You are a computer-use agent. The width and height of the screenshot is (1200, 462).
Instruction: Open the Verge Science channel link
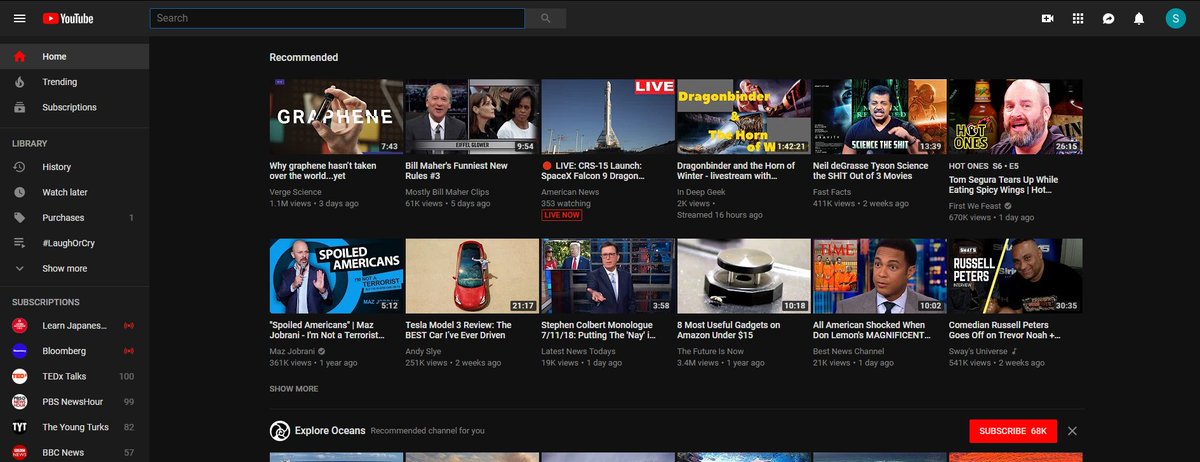(x=296, y=192)
